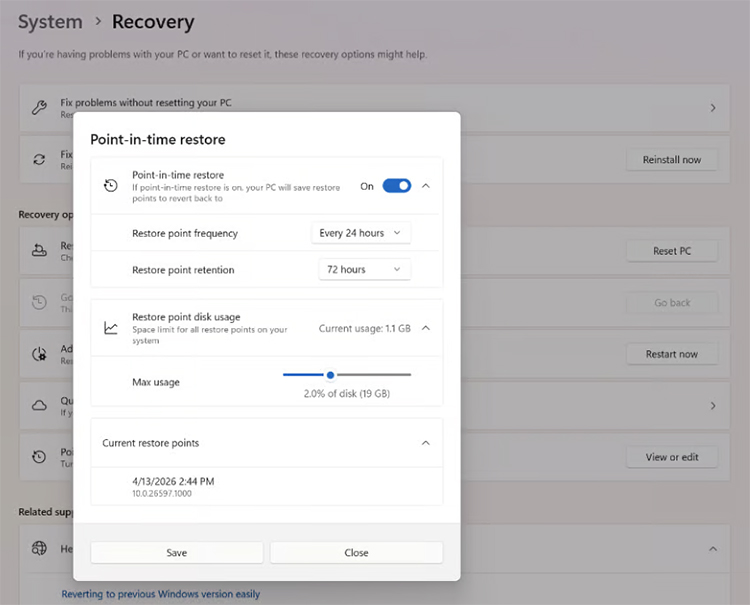
Task: Click the Close button in dialog
Action: click(356, 552)
